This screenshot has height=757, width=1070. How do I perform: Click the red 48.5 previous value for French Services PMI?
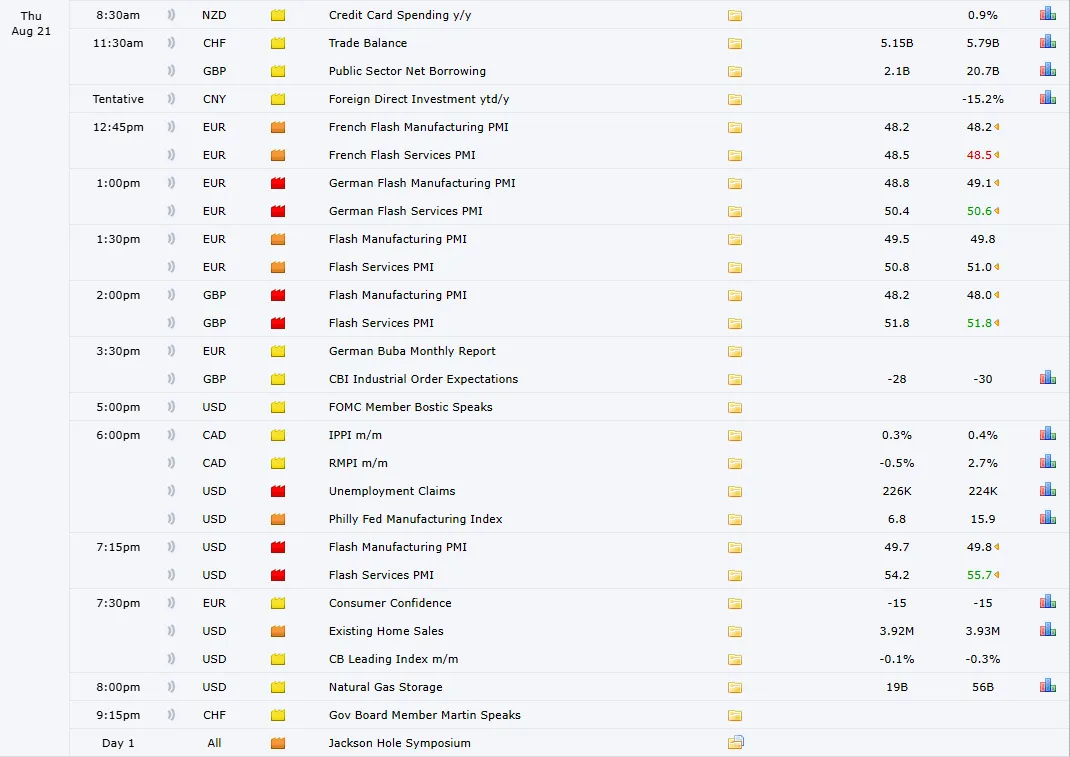(978, 155)
